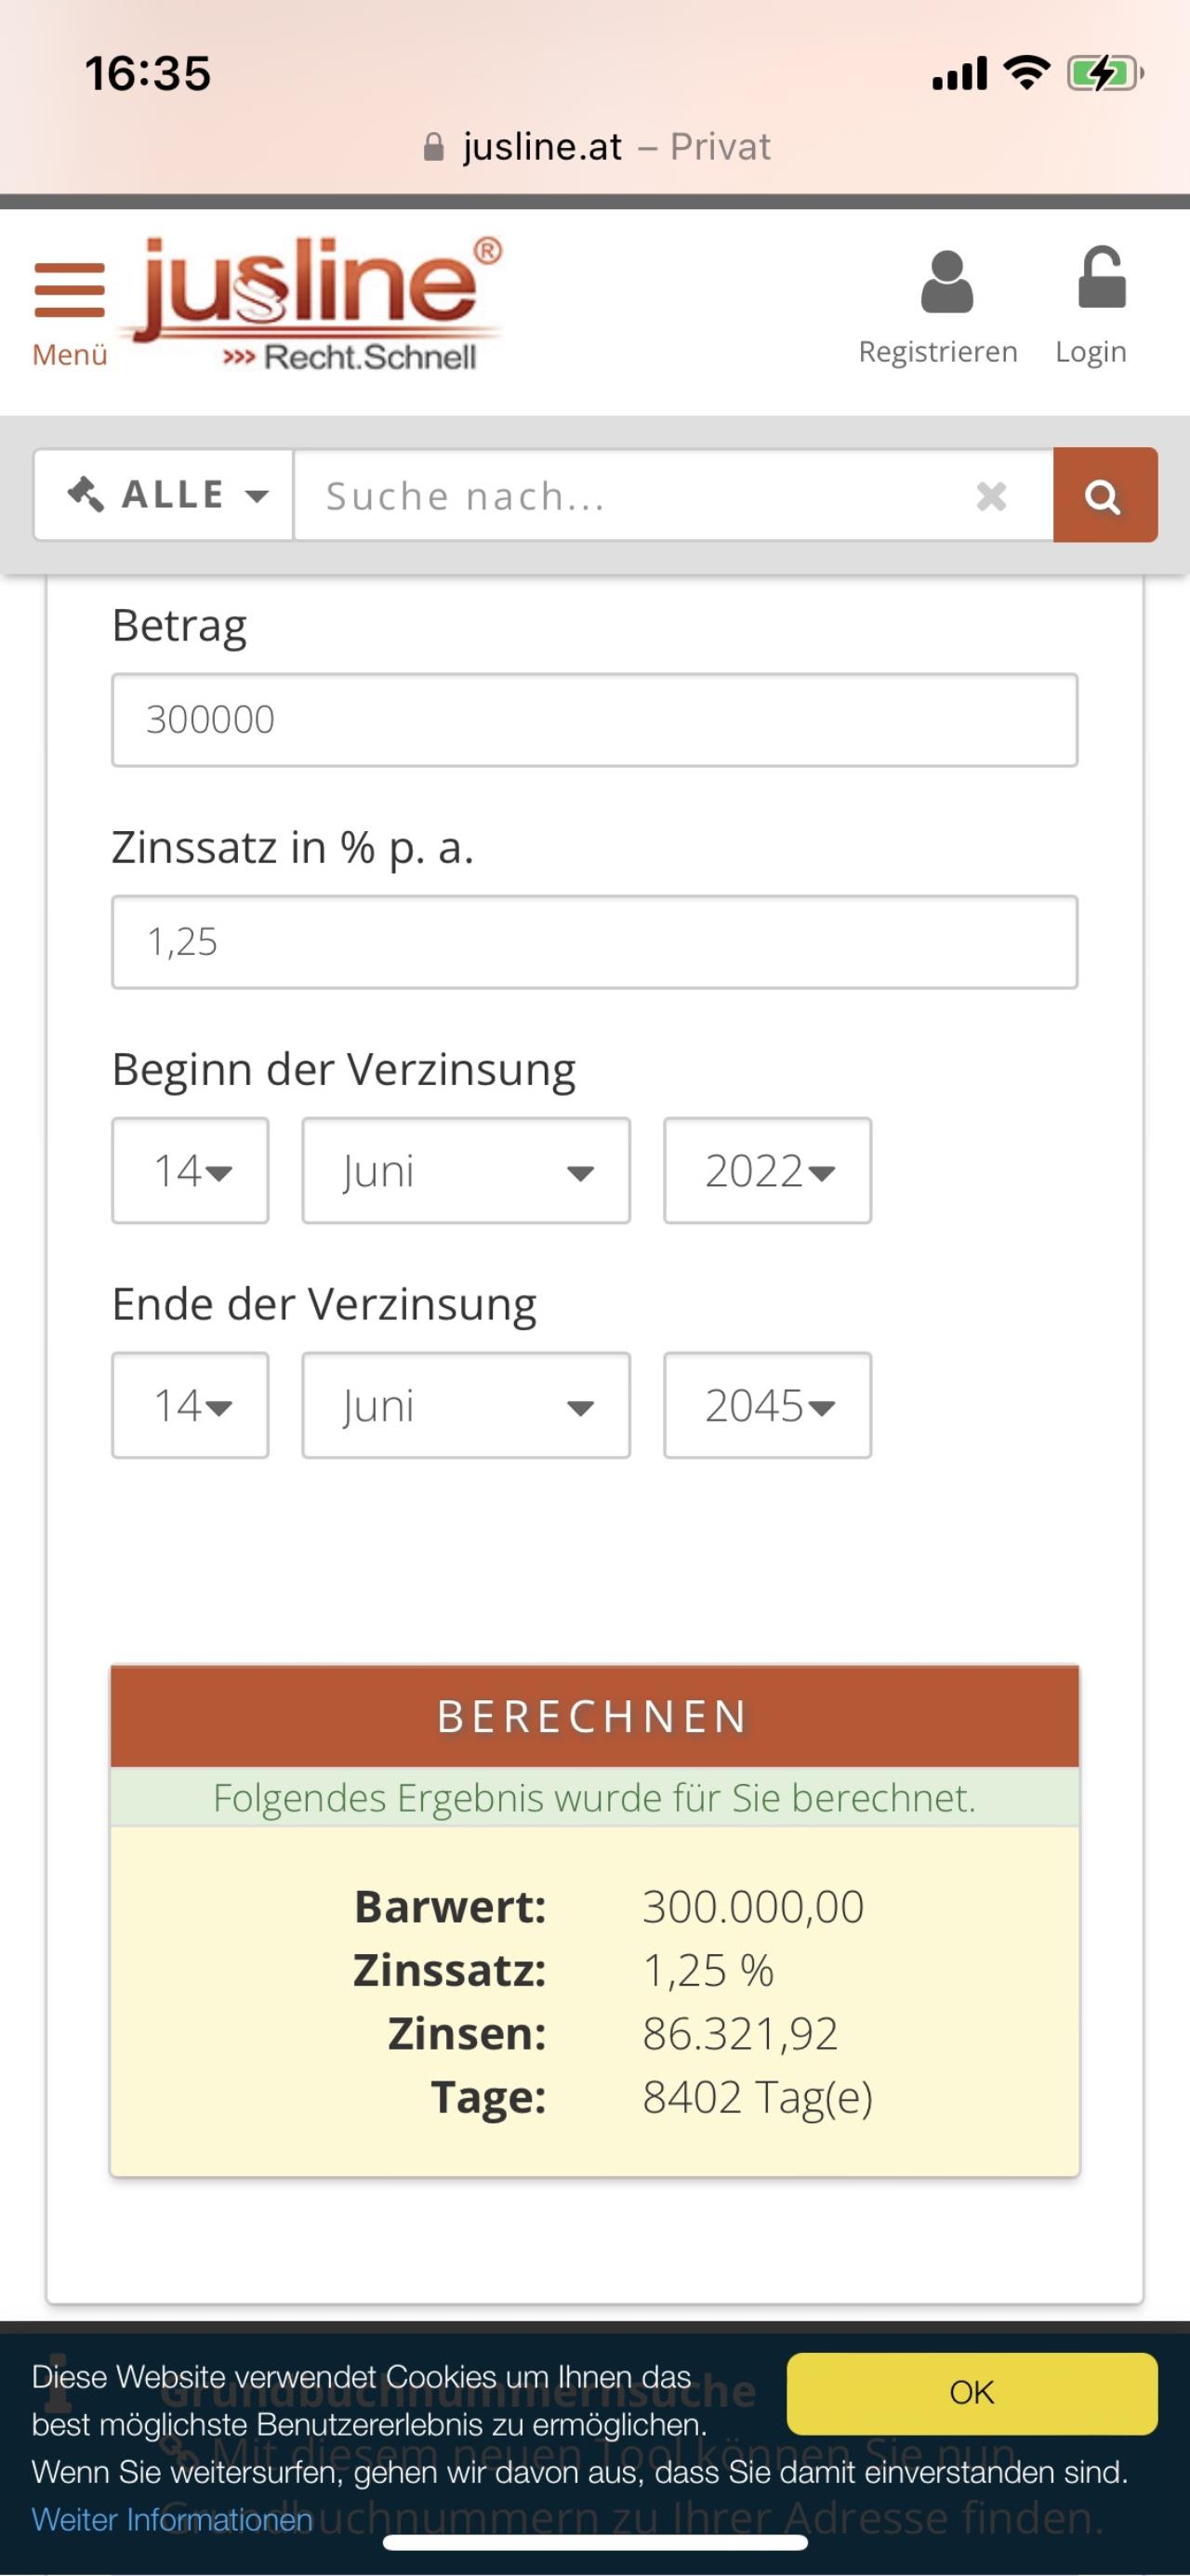Image resolution: width=1190 pixels, height=2576 pixels.
Task: Open the start month dropdown showing Juni
Action: point(466,1170)
